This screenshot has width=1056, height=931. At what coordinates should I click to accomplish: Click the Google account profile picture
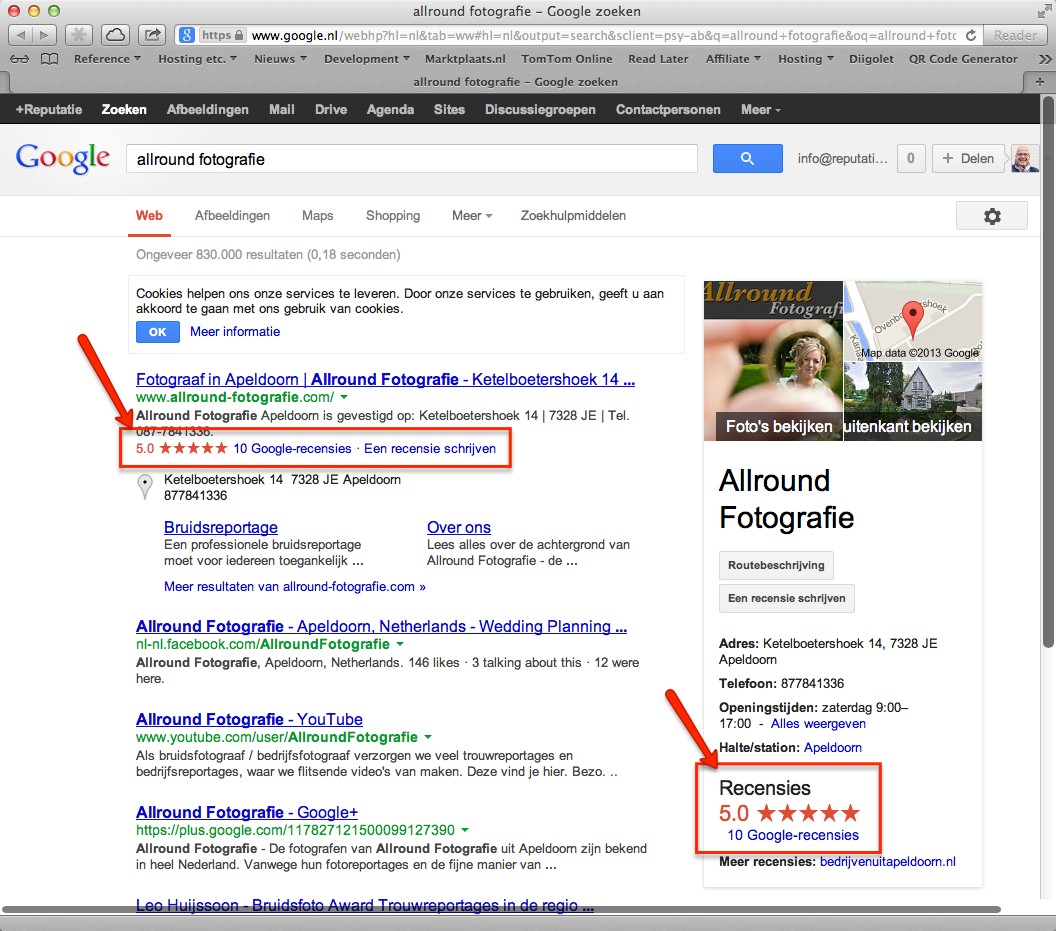[1025, 158]
